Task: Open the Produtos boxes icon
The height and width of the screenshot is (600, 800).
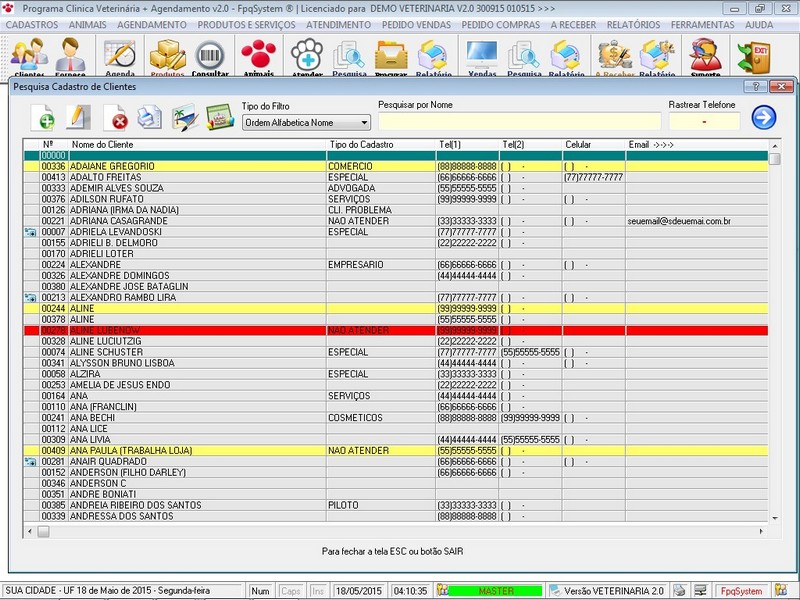Action: coord(167,56)
